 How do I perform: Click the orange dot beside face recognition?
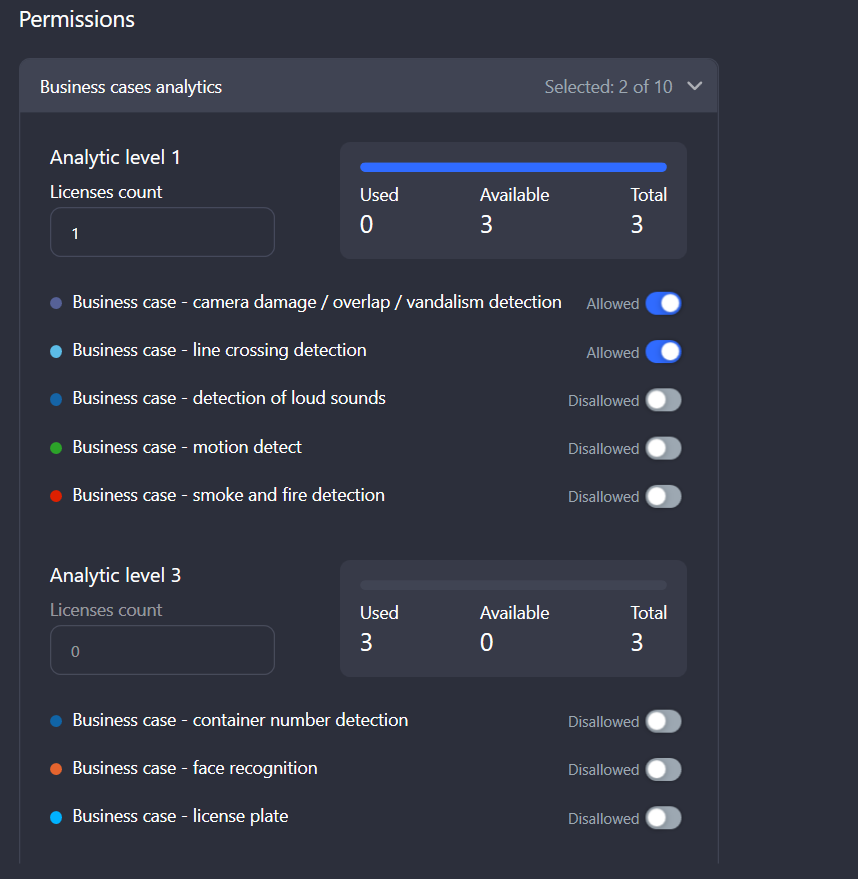point(56,769)
